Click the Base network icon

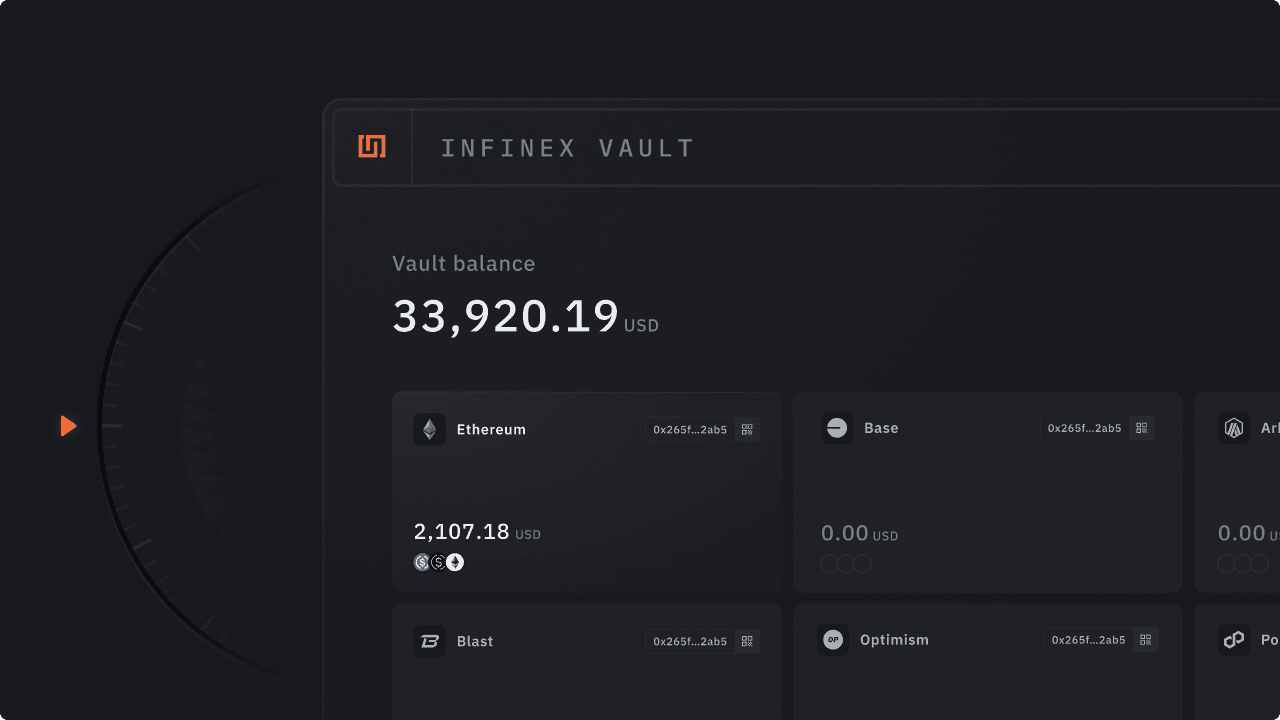[837, 428]
